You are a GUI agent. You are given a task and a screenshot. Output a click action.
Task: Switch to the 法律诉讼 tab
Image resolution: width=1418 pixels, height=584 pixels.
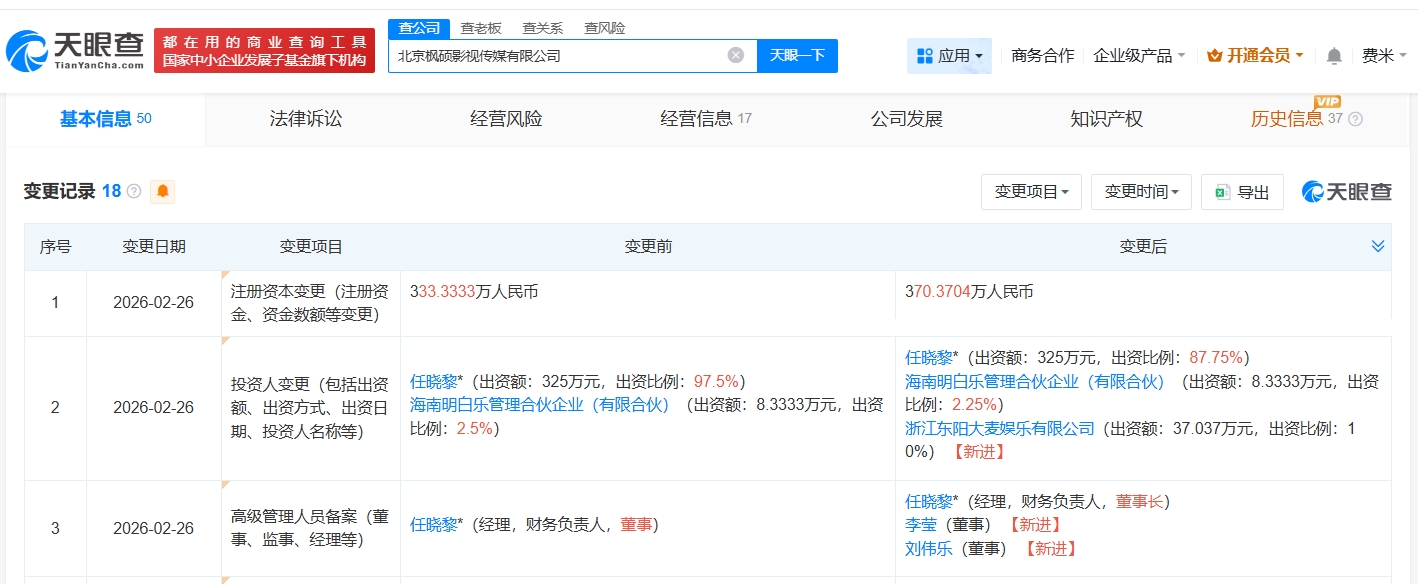pos(306,119)
